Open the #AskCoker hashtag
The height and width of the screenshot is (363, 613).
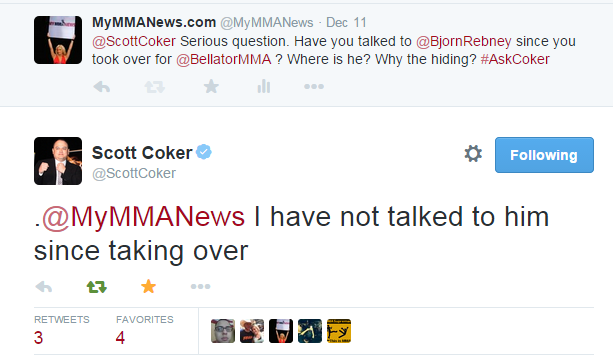coord(515,59)
